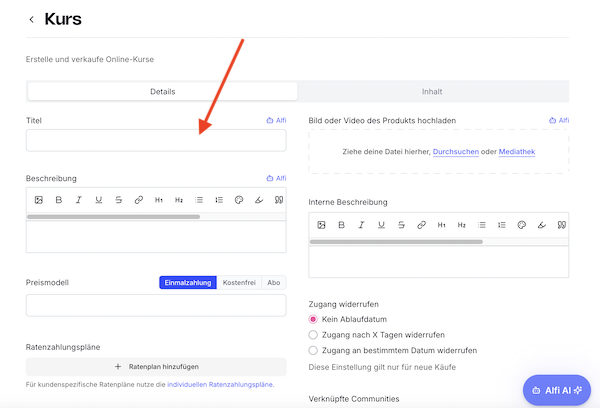Insert image in Interne Beschreibung editor
Viewport: 600px width, 408px height.
(x=321, y=225)
